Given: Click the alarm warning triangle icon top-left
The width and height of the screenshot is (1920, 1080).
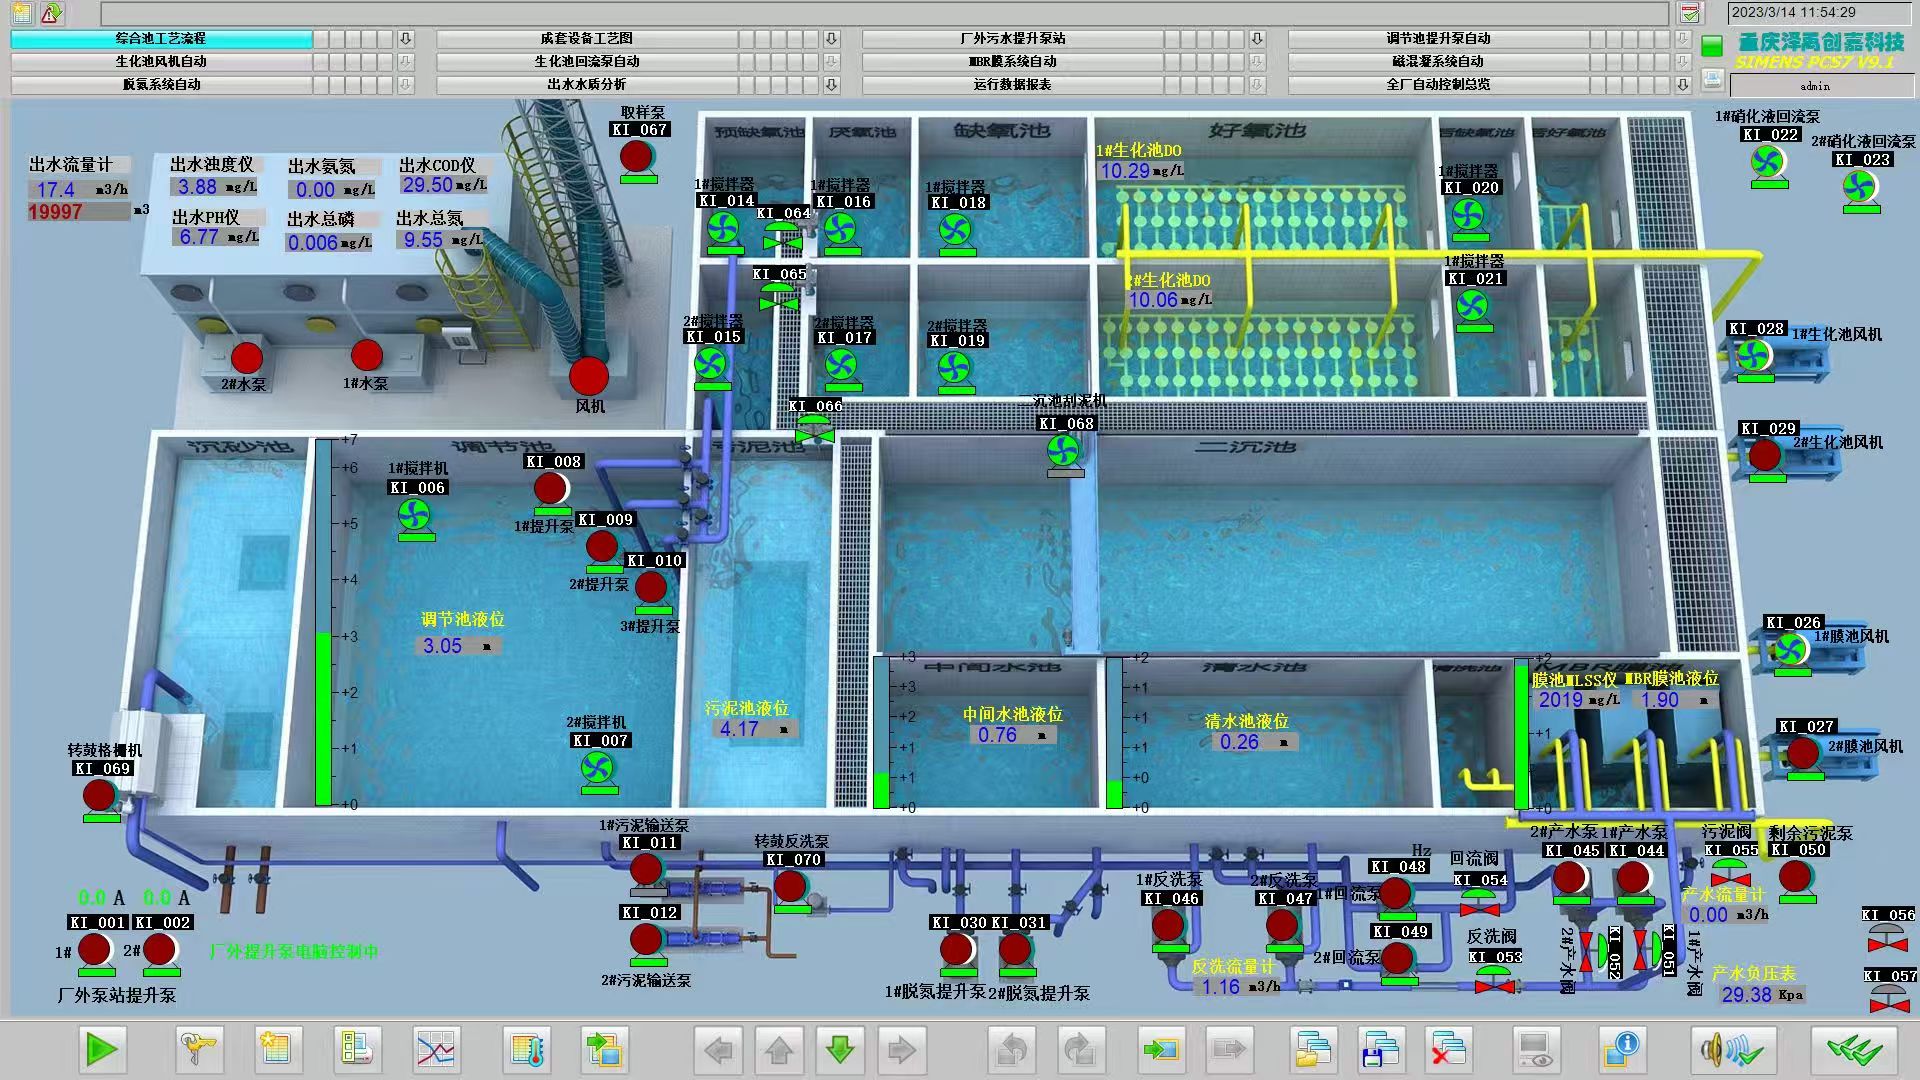Looking at the screenshot, I should point(52,13).
